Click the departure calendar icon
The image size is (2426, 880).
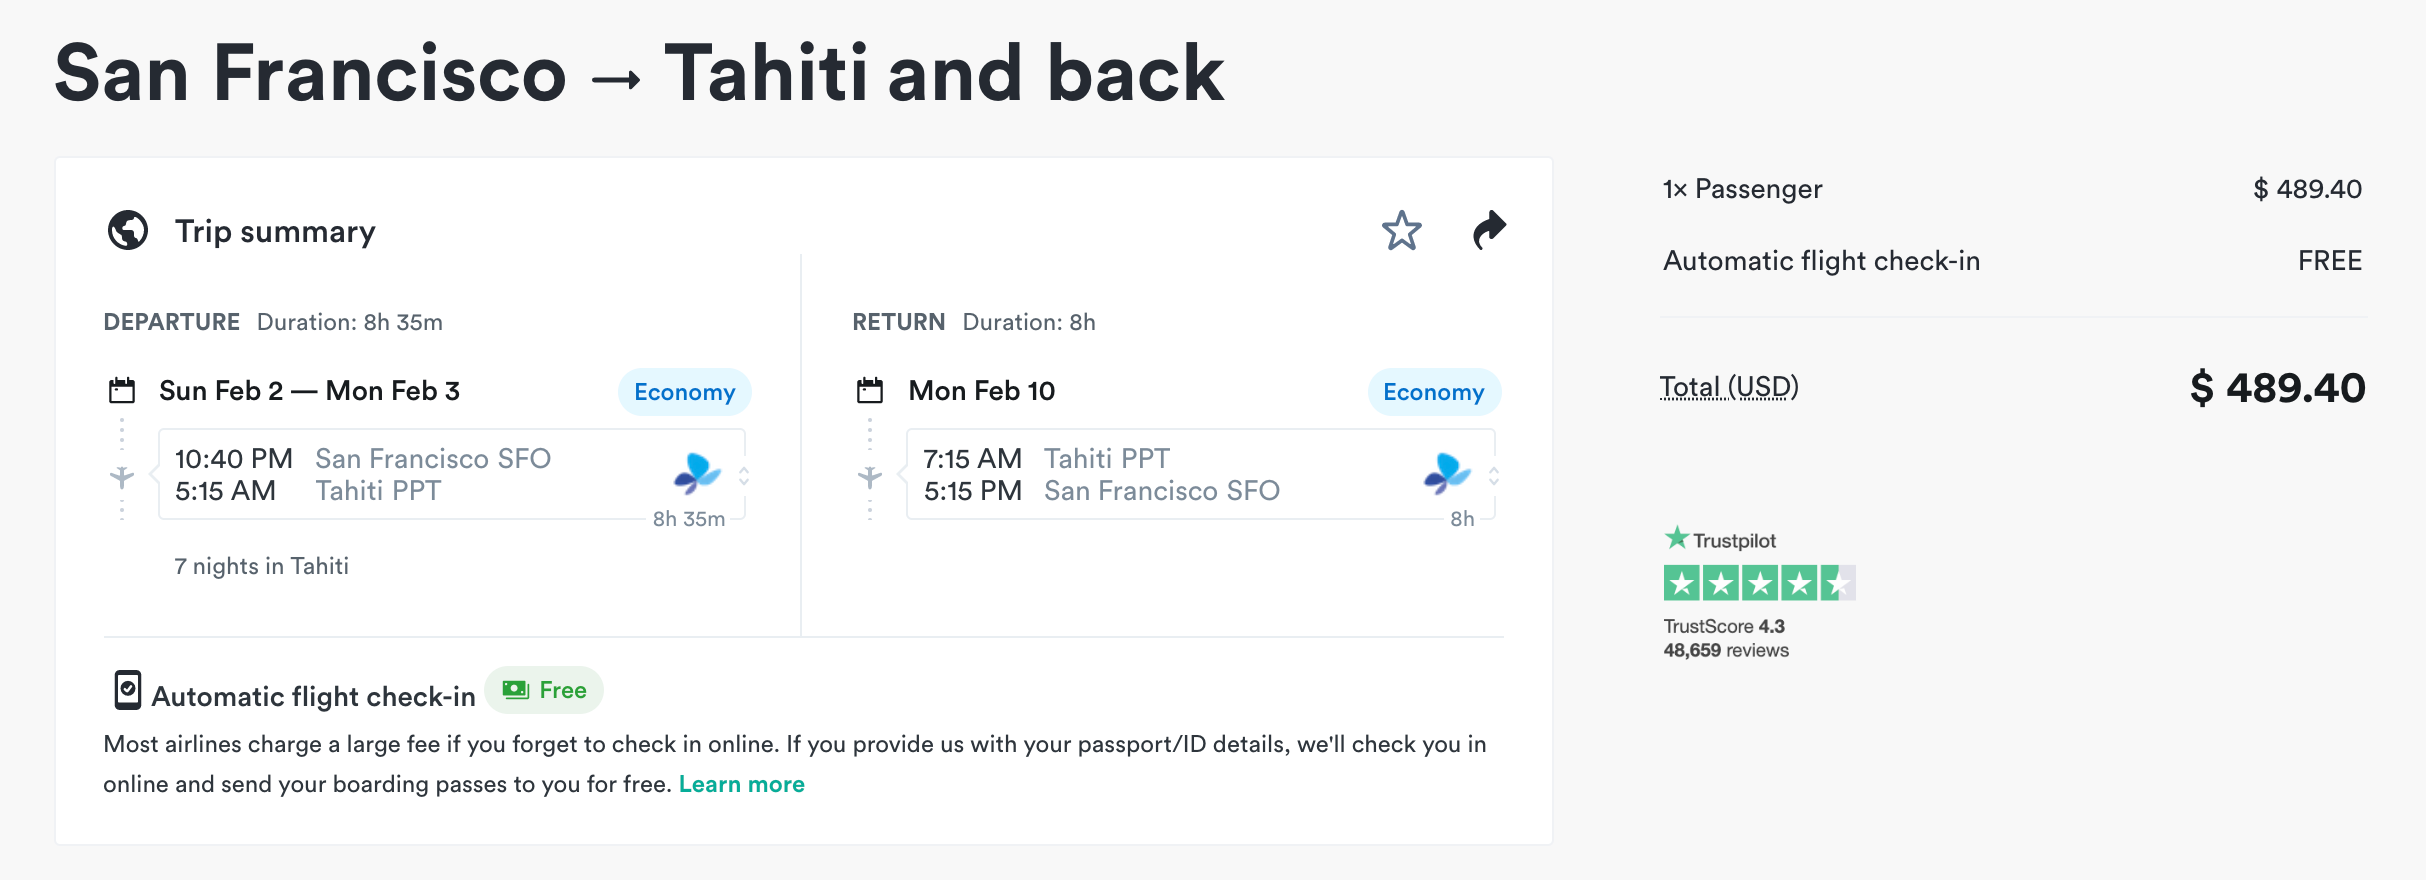[122, 390]
